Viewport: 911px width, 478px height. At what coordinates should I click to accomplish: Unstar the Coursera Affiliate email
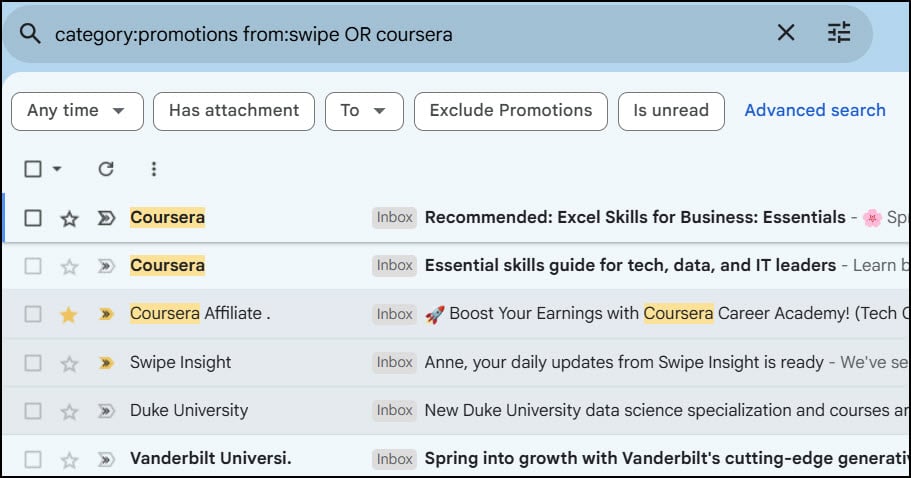(x=69, y=314)
